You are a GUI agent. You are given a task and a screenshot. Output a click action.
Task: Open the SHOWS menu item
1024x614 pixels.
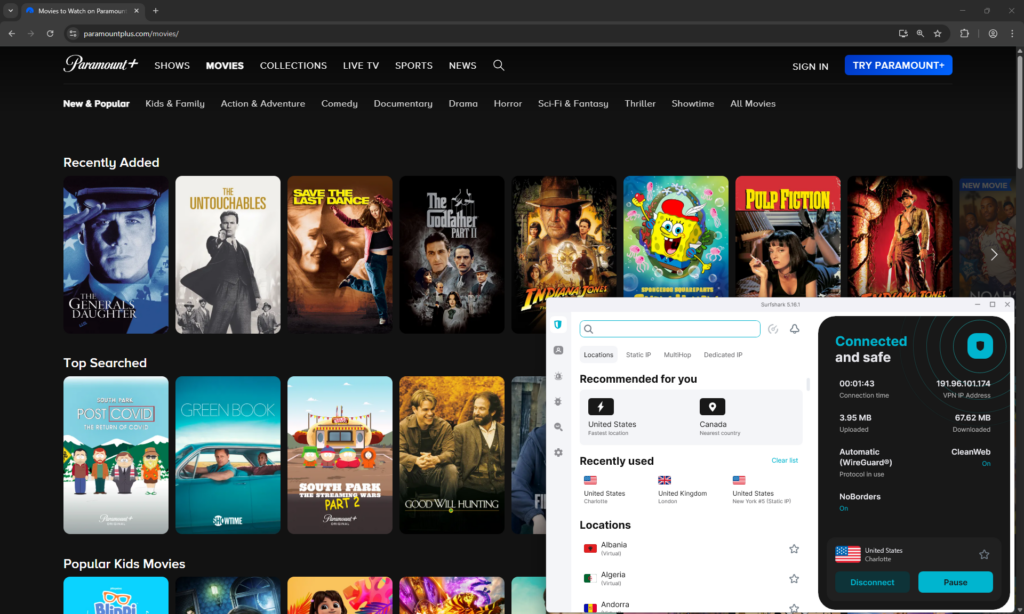click(x=172, y=65)
